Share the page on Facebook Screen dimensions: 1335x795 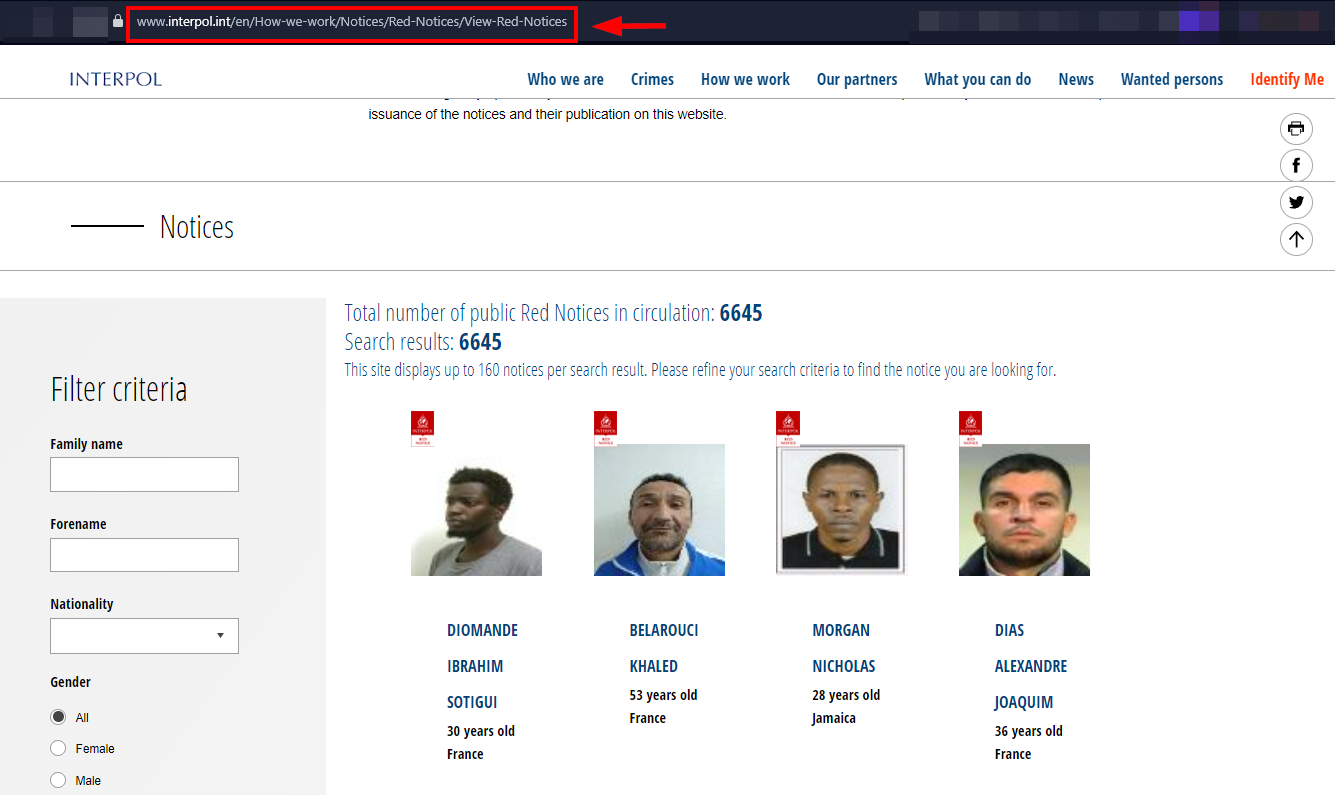coord(1296,165)
